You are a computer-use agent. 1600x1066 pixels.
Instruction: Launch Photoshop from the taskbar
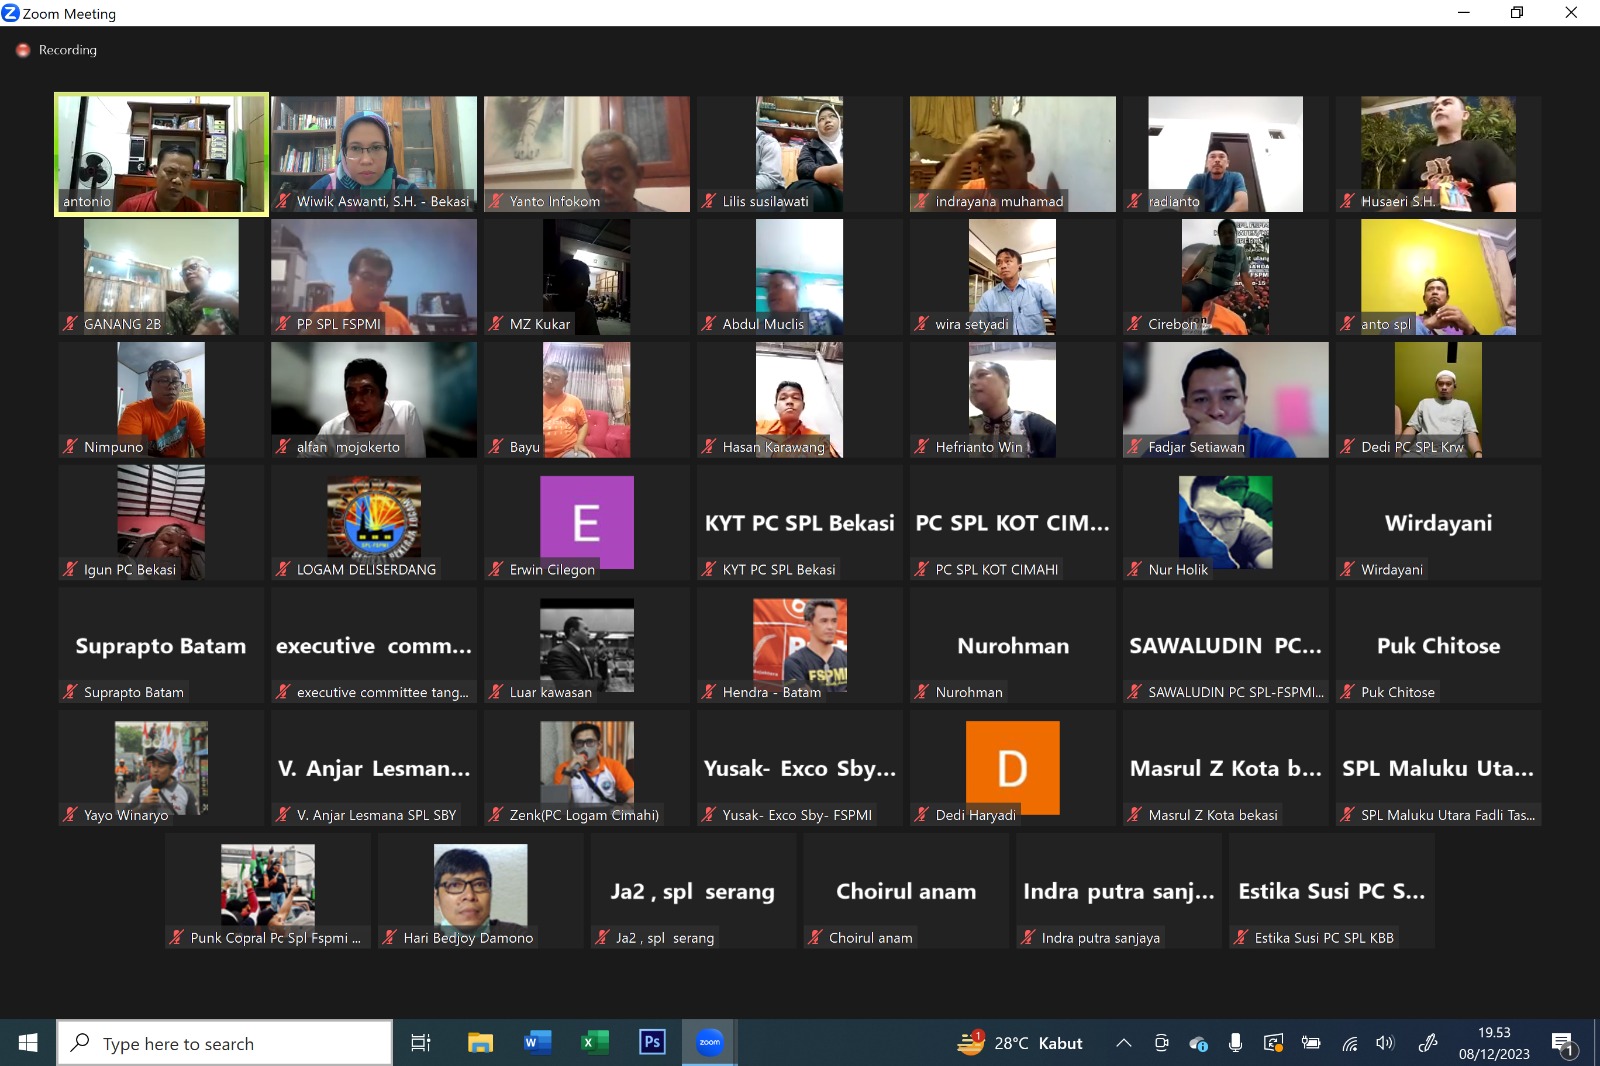652,1043
